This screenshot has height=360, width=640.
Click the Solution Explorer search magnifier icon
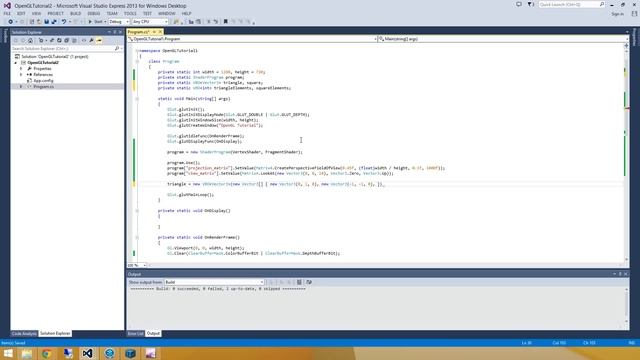[117, 48]
